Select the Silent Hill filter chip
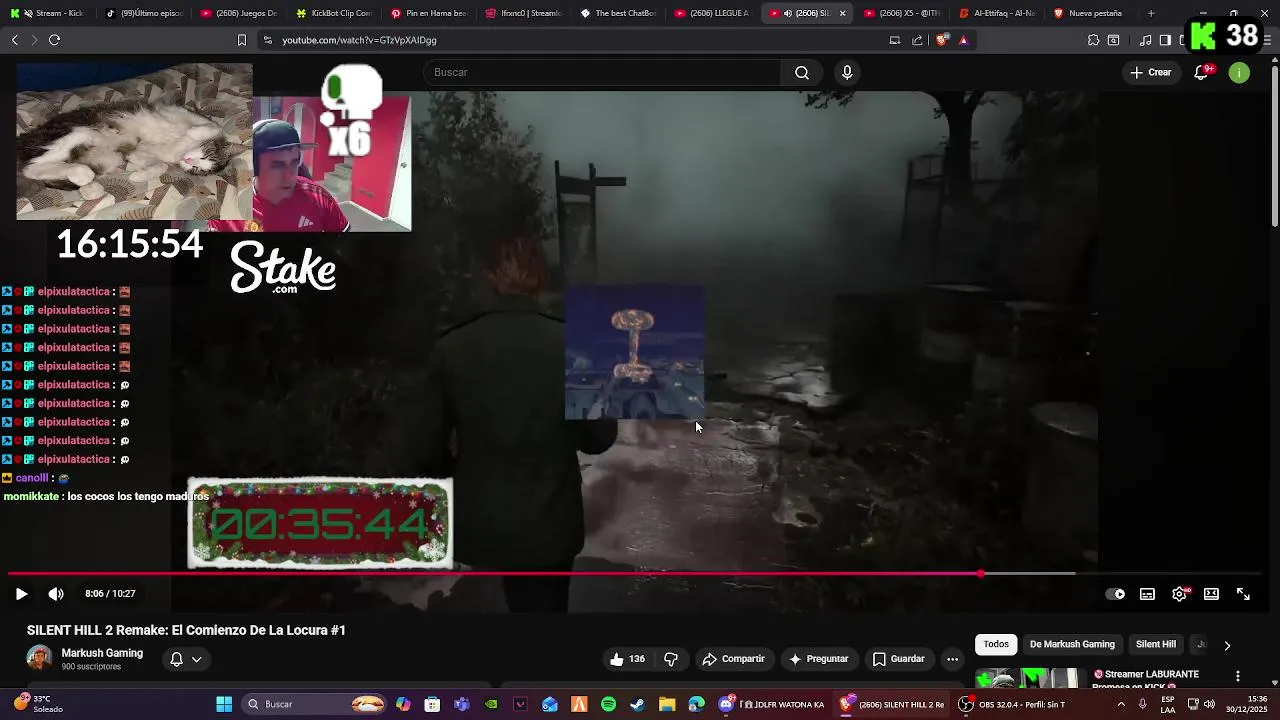1280x720 pixels. tap(1155, 645)
